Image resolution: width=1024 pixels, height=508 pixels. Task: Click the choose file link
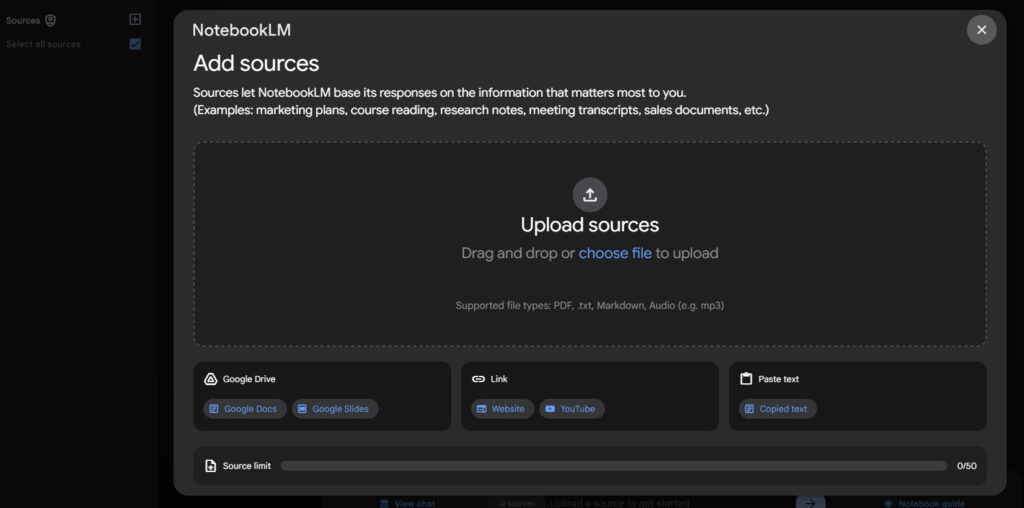[x=615, y=253]
